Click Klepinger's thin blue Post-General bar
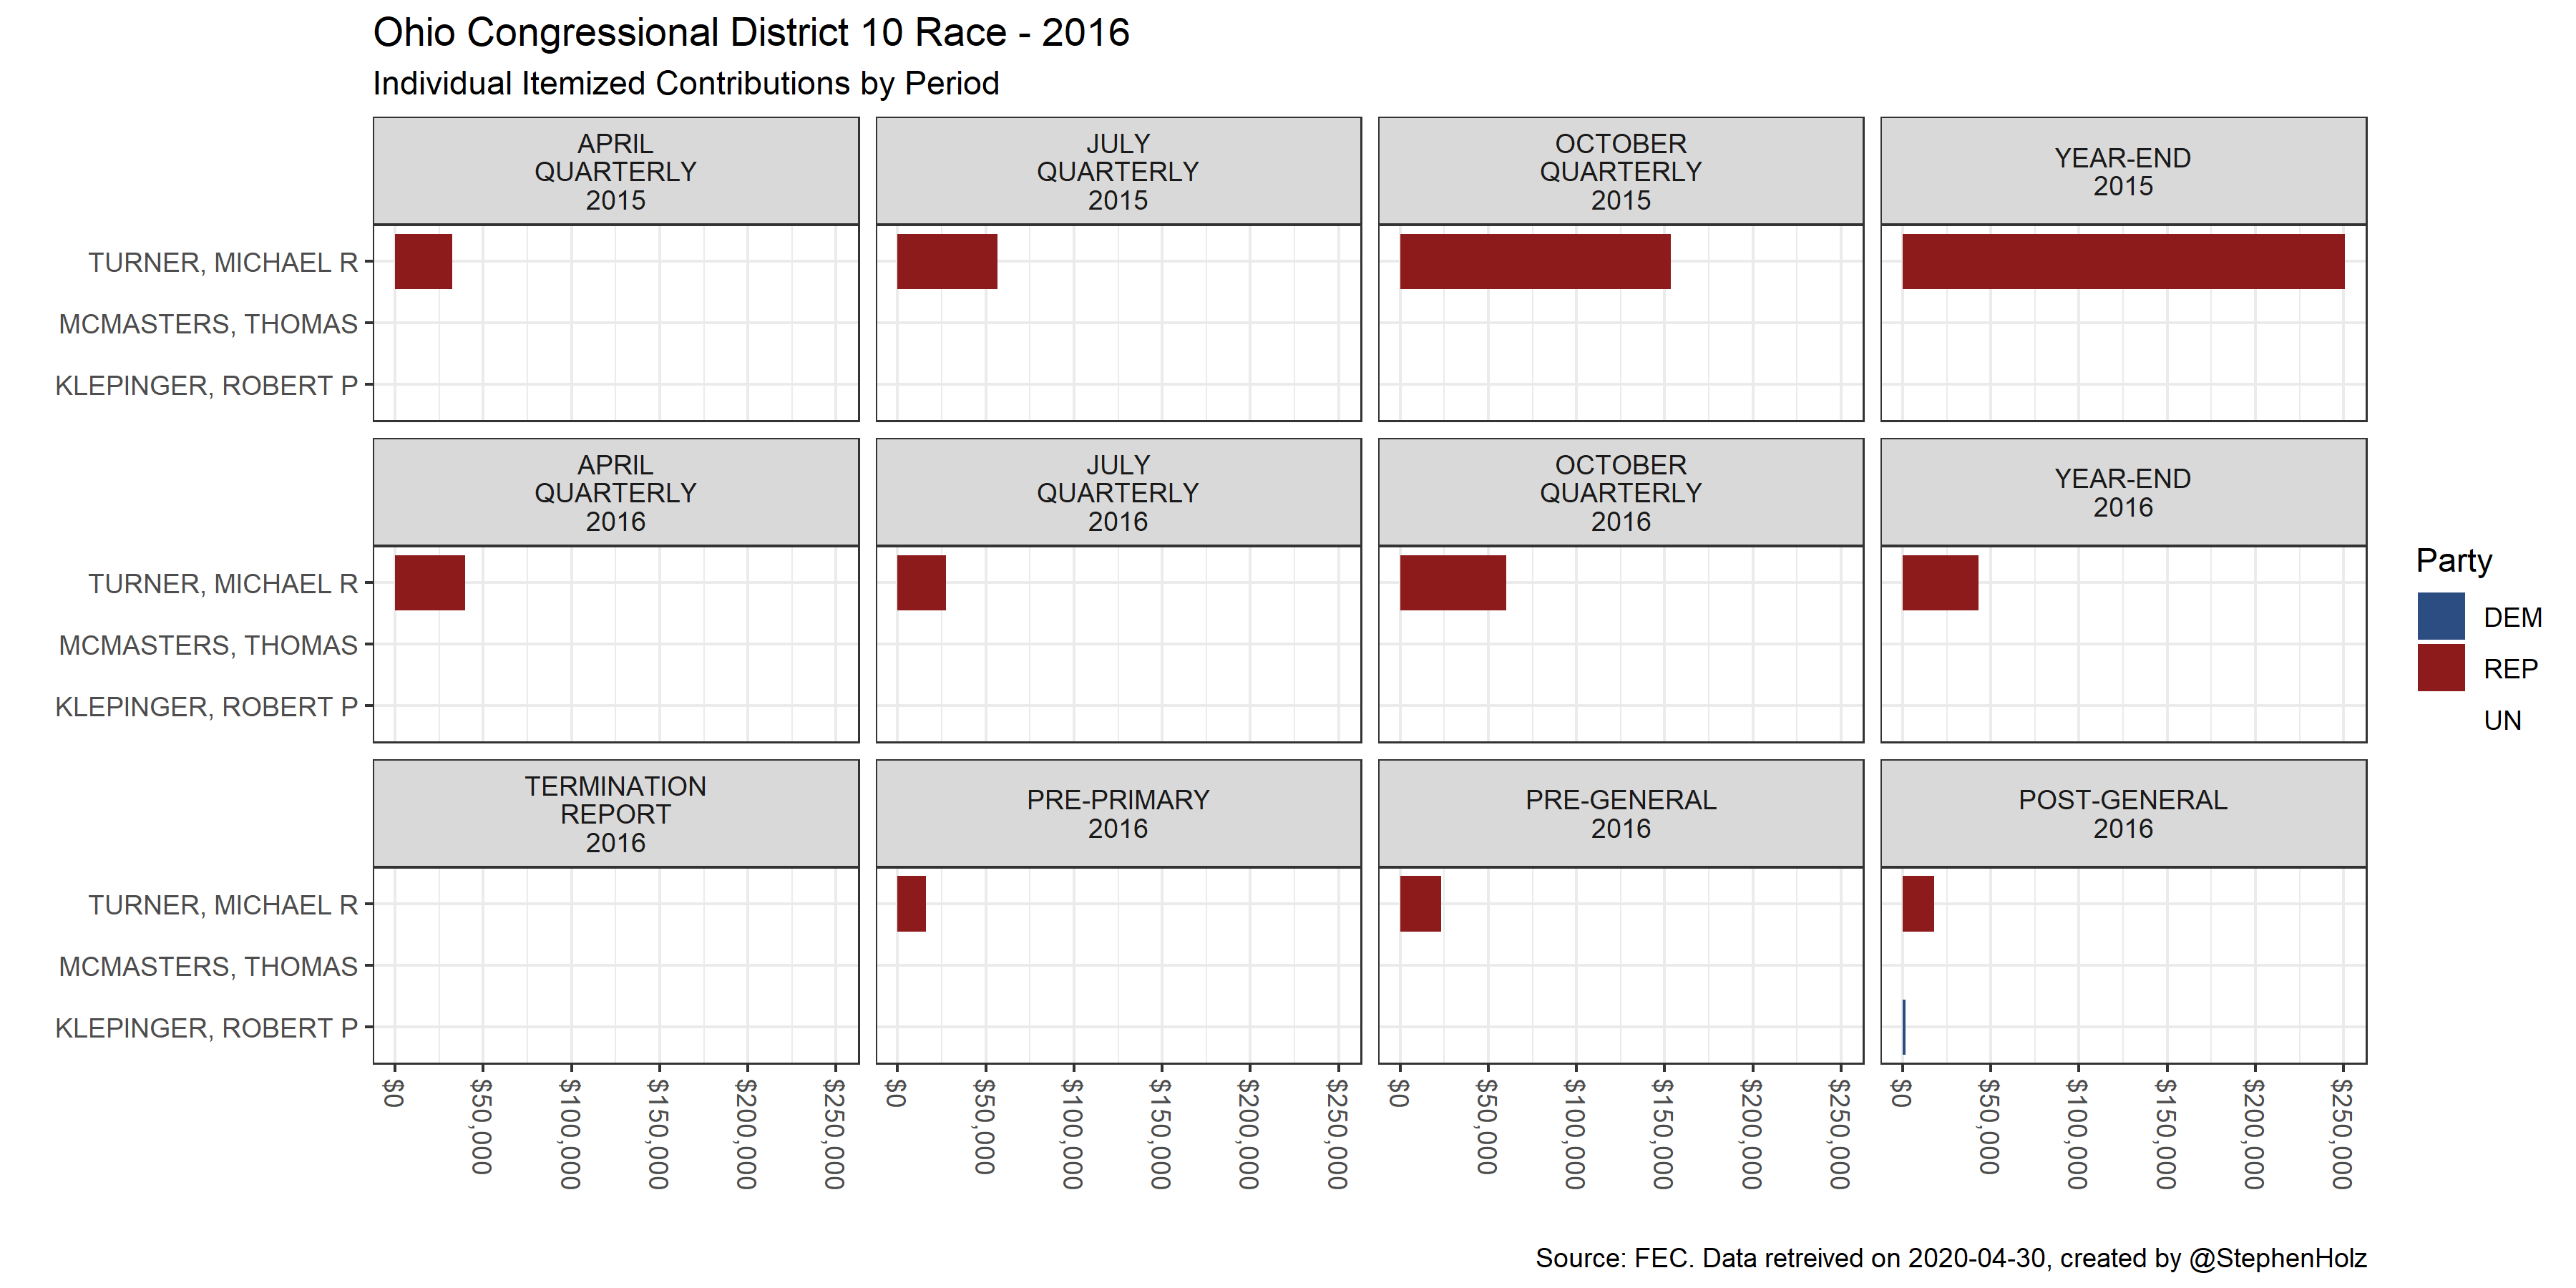Image resolution: width=2576 pixels, height=1288 pixels. click(1903, 1027)
